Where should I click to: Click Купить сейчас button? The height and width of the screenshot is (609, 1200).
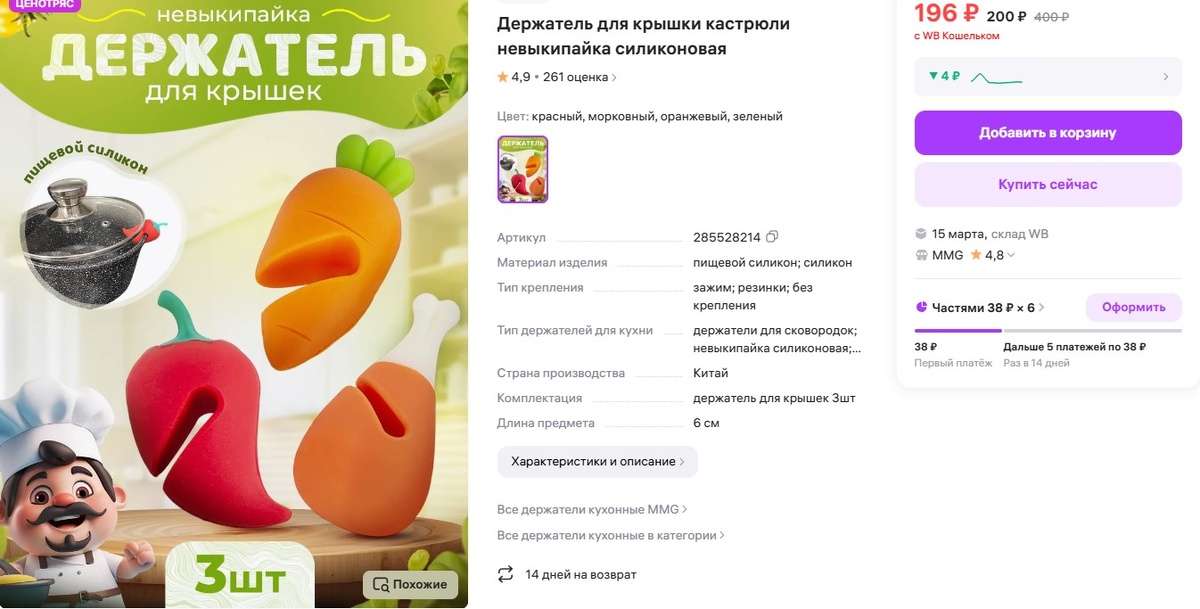pyautogui.click(x=1048, y=184)
